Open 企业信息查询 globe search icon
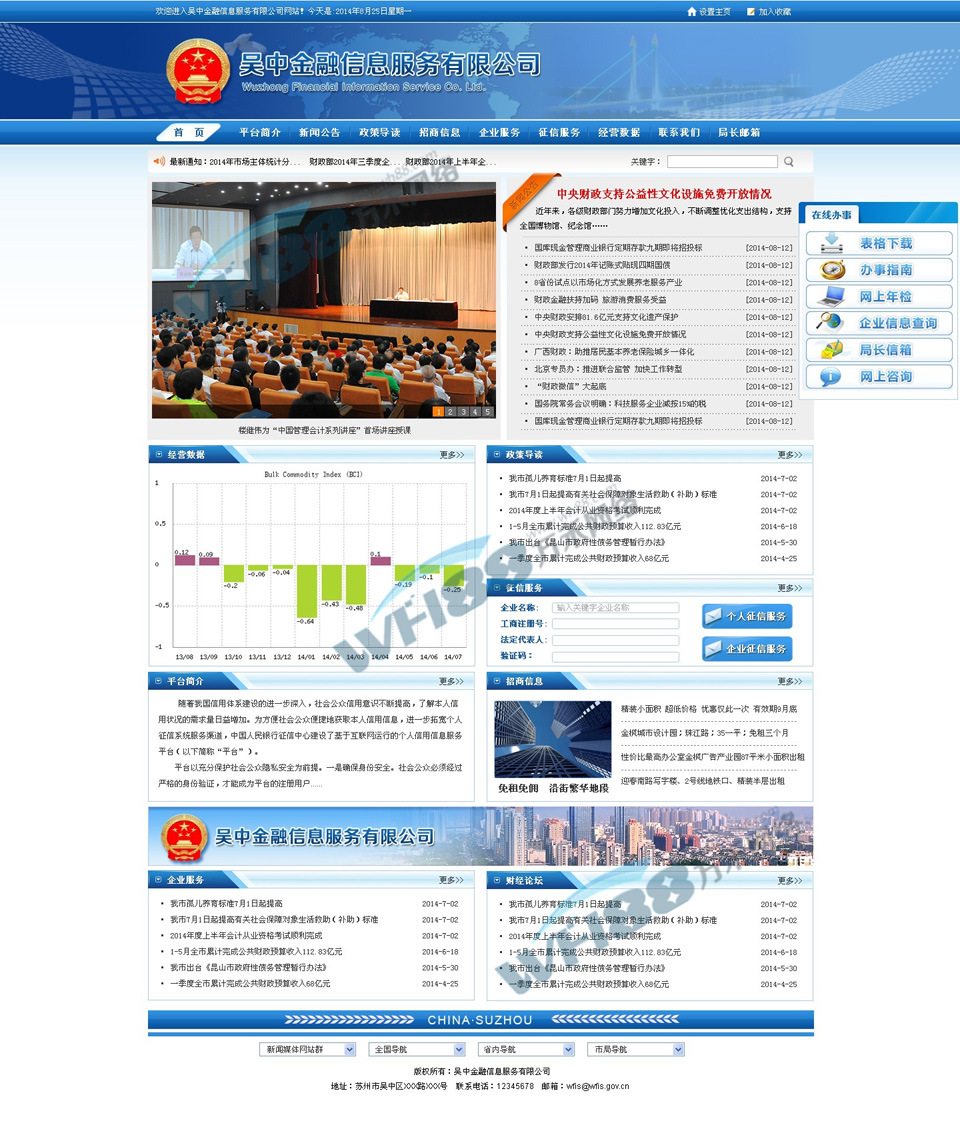The height and width of the screenshot is (1133, 960). [x=831, y=323]
